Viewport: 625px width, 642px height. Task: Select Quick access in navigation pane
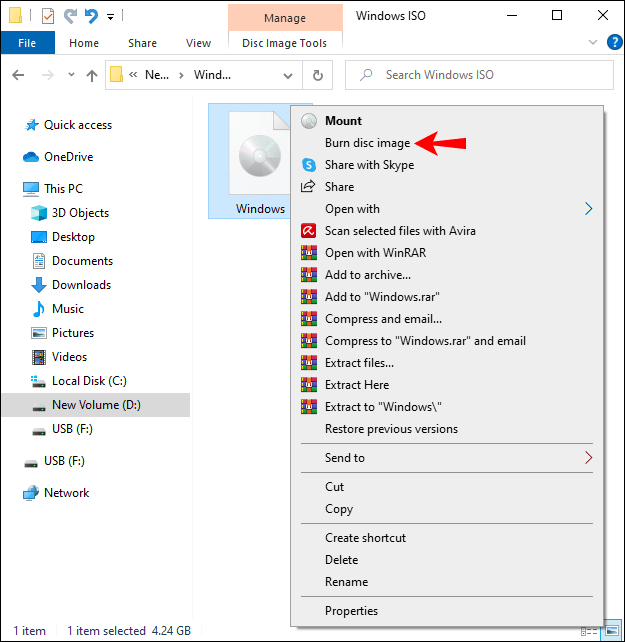(x=68, y=125)
